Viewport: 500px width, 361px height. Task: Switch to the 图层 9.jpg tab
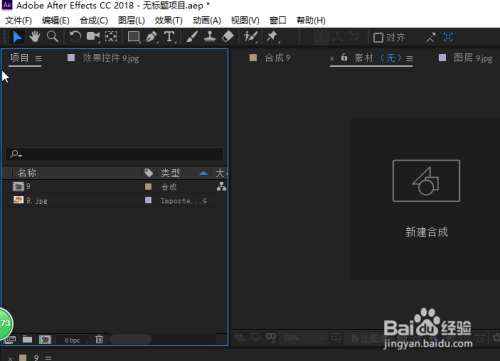[x=473, y=58]
